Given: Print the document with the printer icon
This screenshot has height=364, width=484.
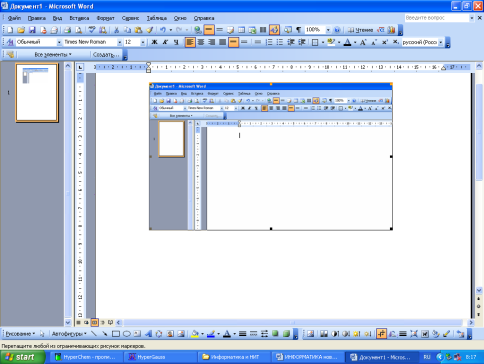Looking at the screenshot, I should (x=67, y=30).
